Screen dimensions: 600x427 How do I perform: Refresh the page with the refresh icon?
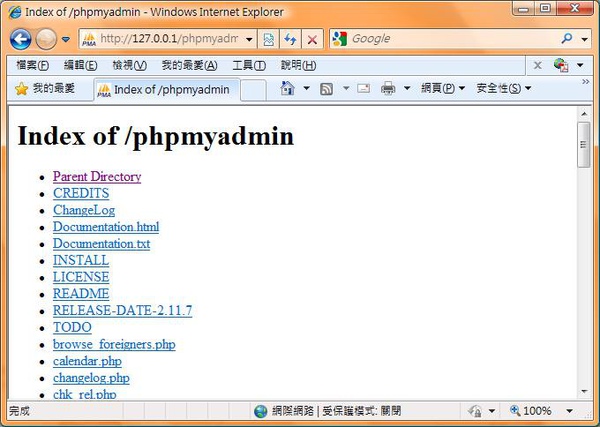[290, 39]
